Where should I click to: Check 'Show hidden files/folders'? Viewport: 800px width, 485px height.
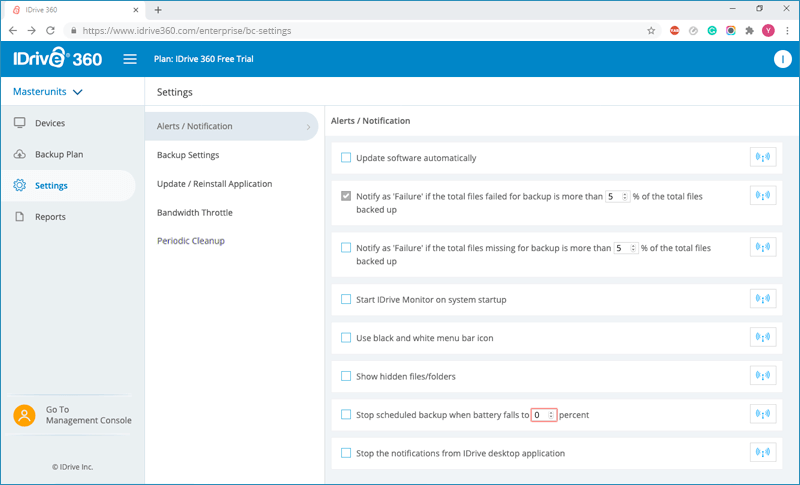point(346,376)
